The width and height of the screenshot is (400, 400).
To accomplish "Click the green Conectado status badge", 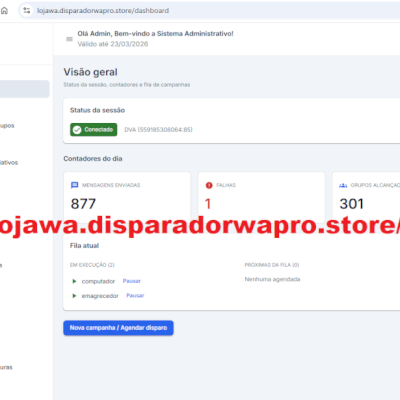I will click(x=94, y=130).
